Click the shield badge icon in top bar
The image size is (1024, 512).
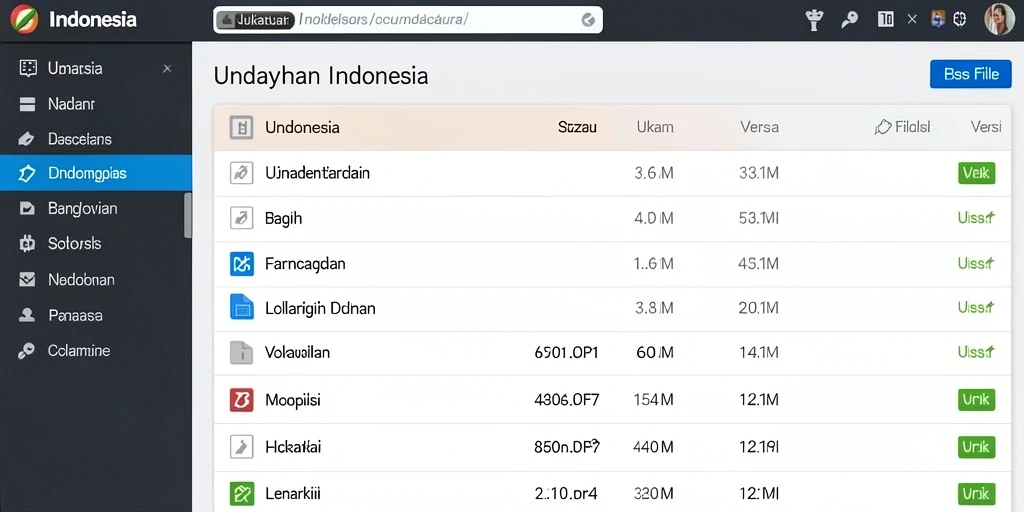tap(938, 20)
